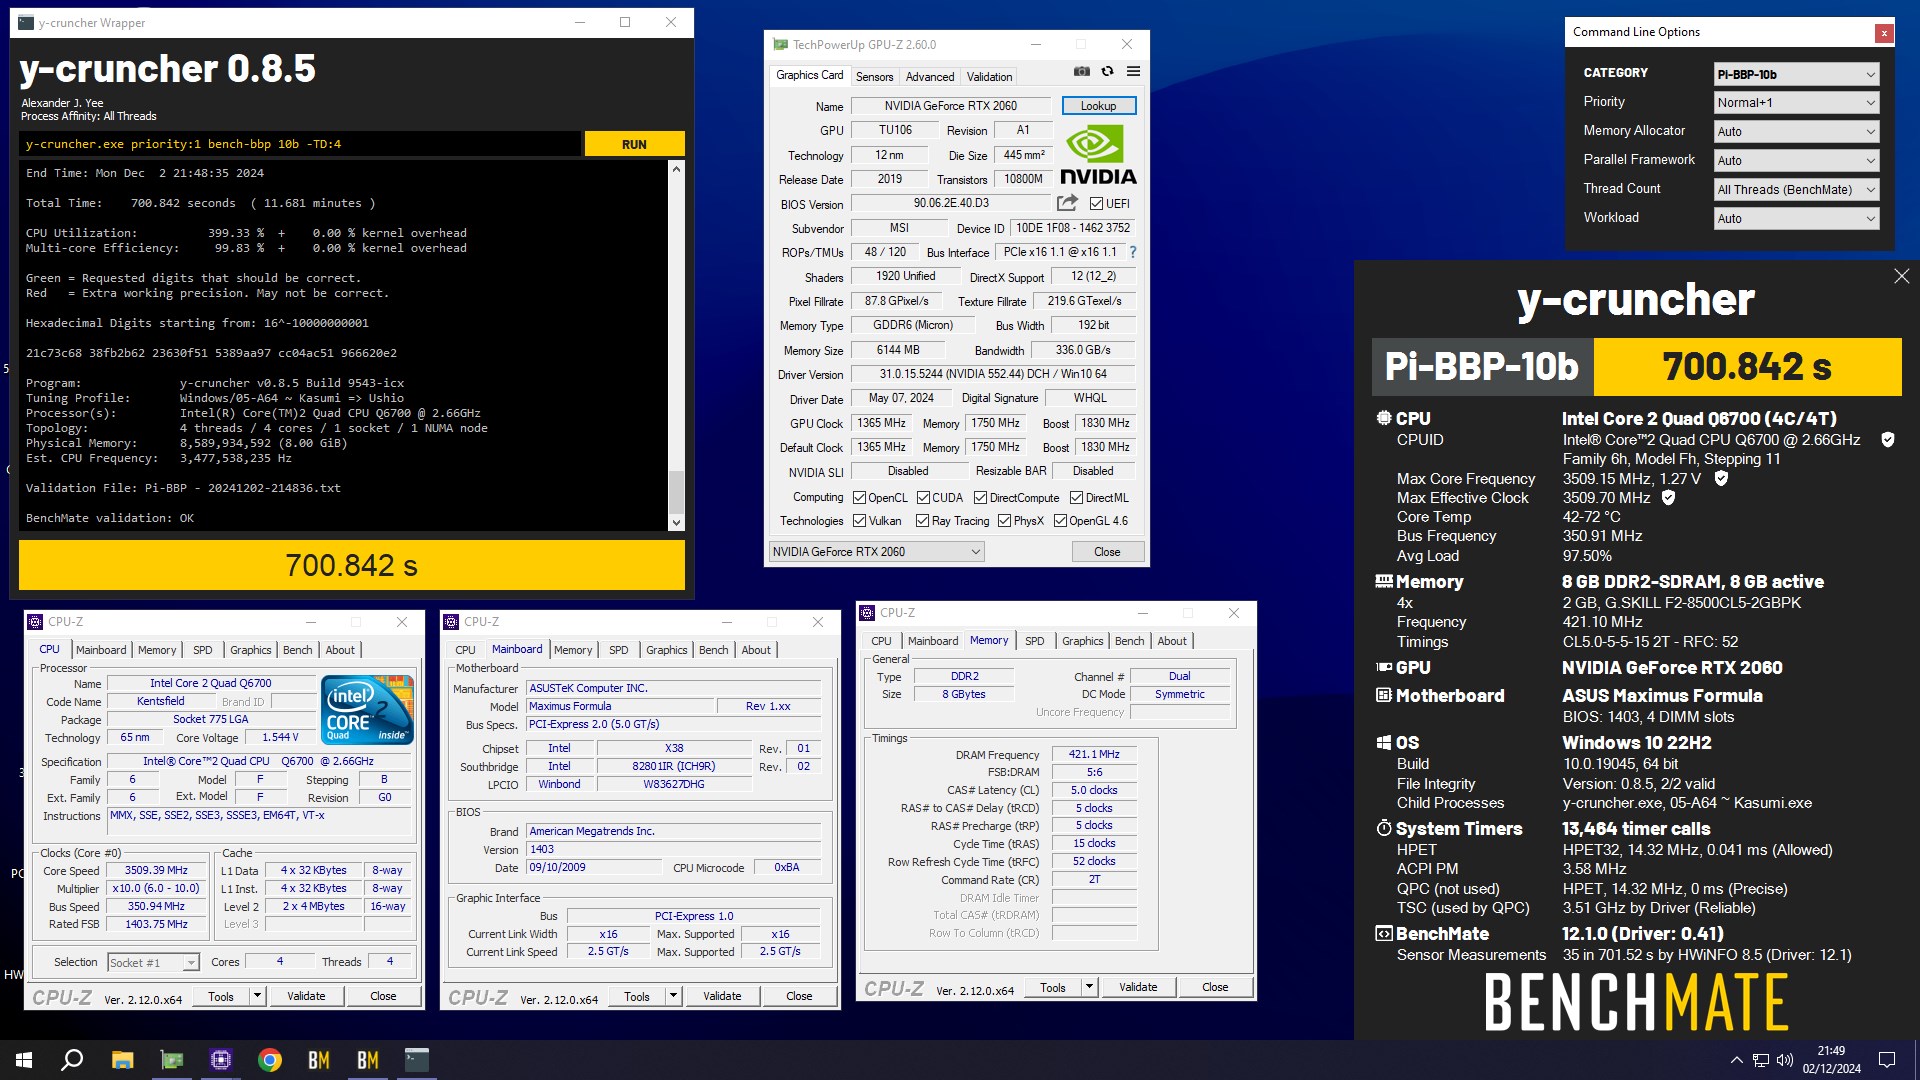Click y-cruncher console scrollbar thumb
This screenshot has width=1920, height=1080.
coord(676,491)
